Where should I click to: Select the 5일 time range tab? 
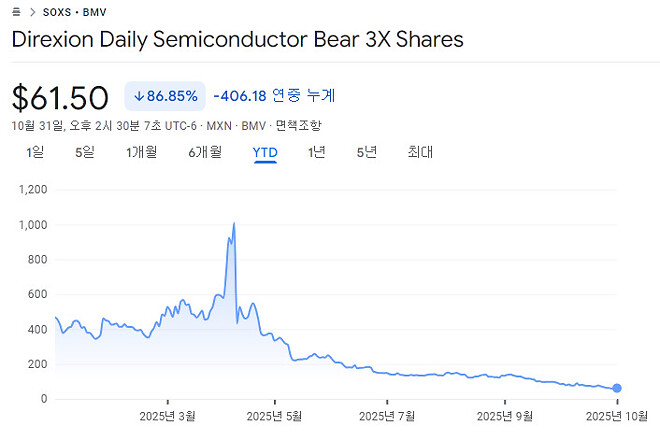84,152
